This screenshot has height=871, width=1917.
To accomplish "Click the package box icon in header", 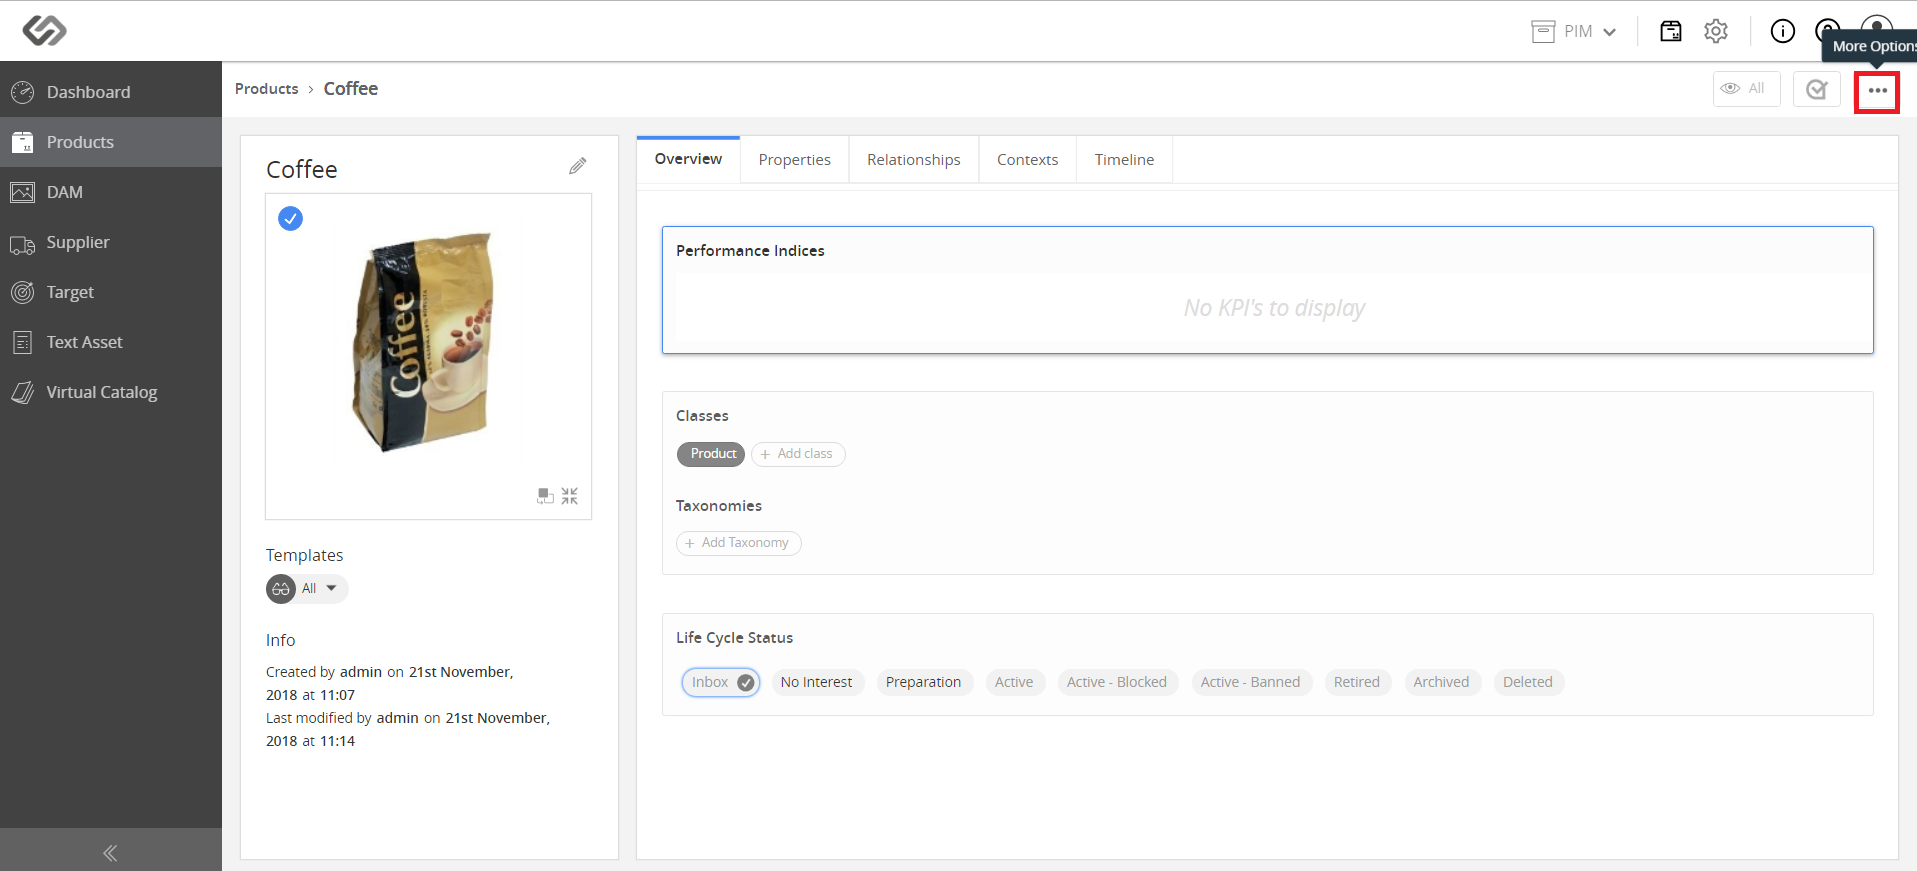I will (1671, 31).
